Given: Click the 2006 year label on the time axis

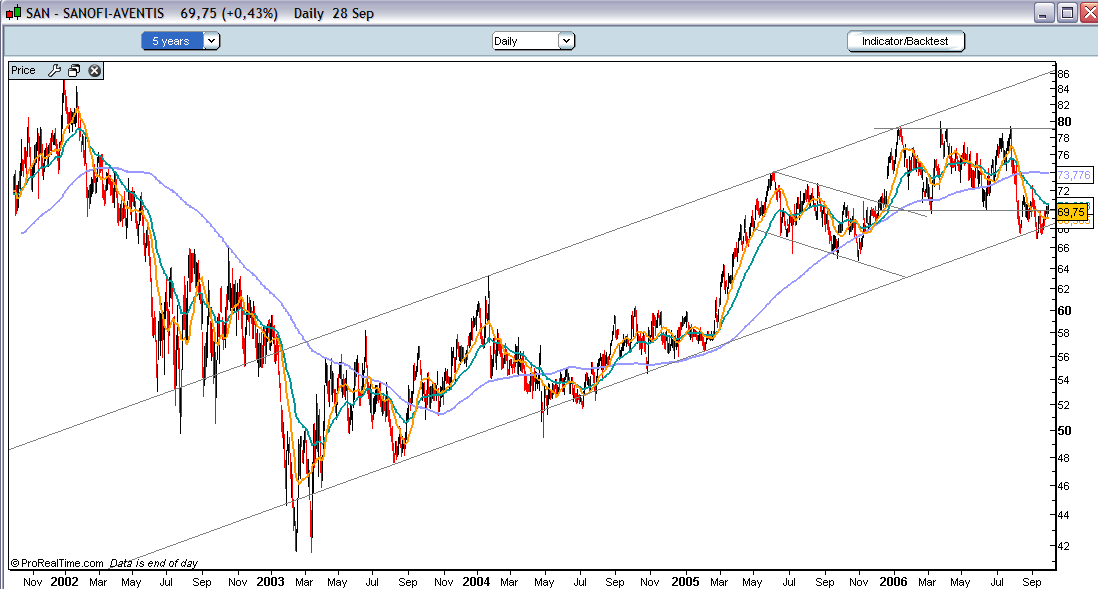Looking at the screenshot, I should point(893,582).
